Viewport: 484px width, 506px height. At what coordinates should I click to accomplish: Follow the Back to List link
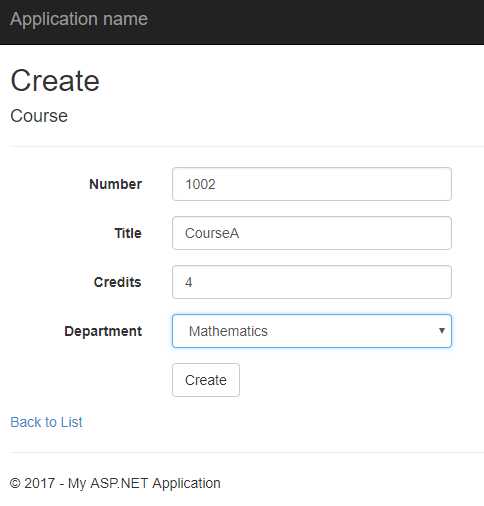(x=46, y=422)
